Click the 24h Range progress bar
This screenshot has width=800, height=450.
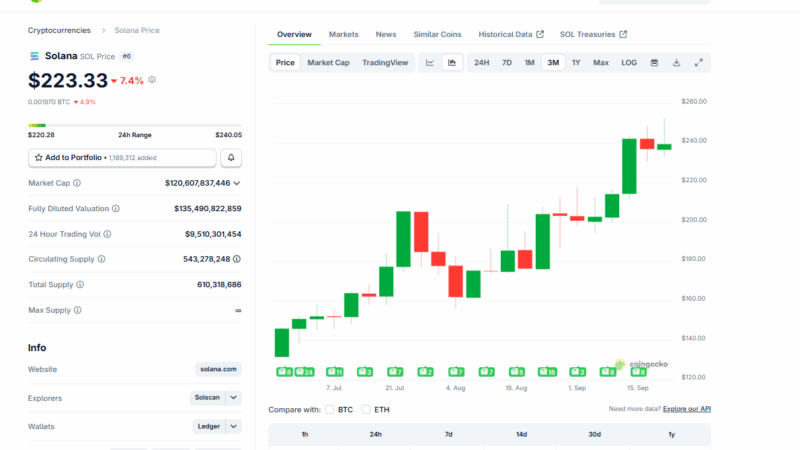pyautogui.click(x=135, y=125)
